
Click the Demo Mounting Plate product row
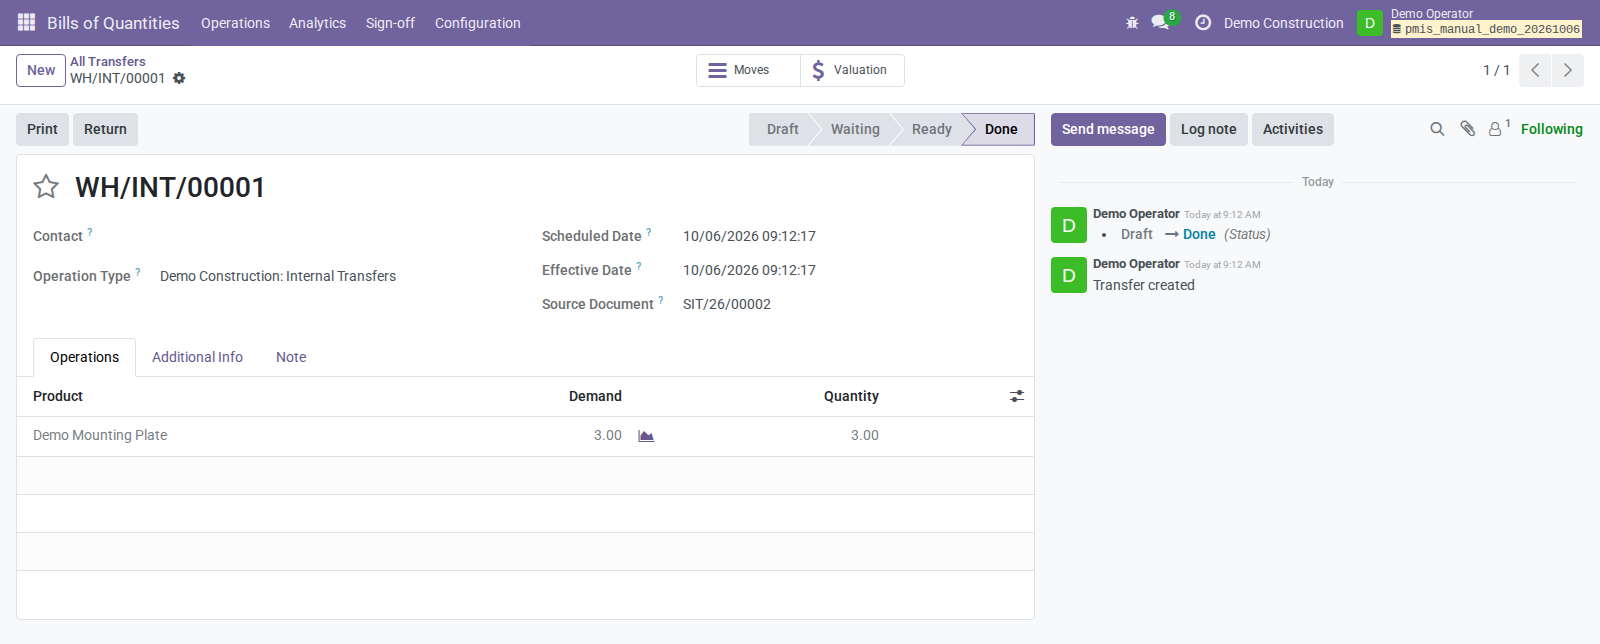pos(525,436)
